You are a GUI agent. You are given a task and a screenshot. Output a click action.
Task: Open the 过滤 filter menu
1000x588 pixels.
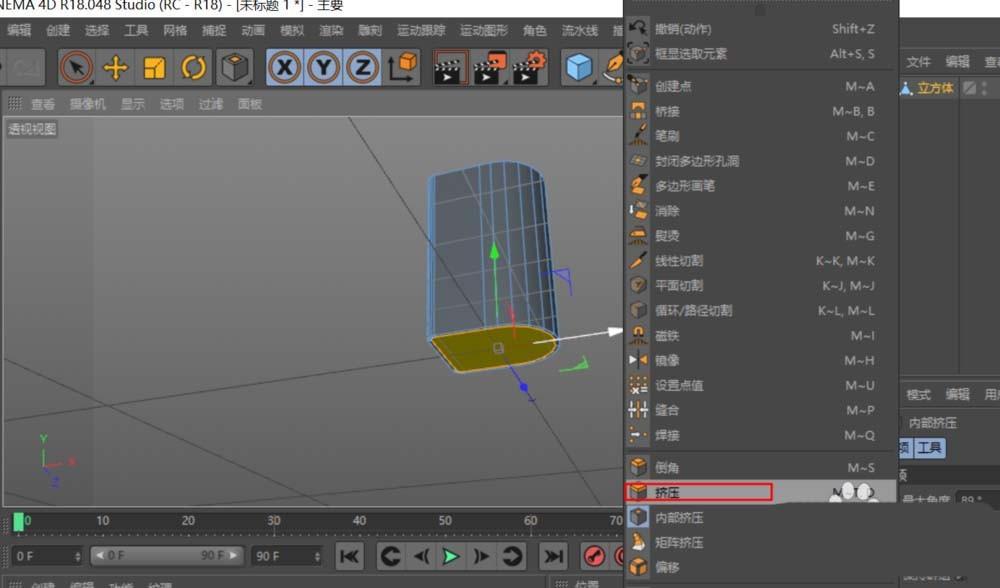[x=211, y=102]
